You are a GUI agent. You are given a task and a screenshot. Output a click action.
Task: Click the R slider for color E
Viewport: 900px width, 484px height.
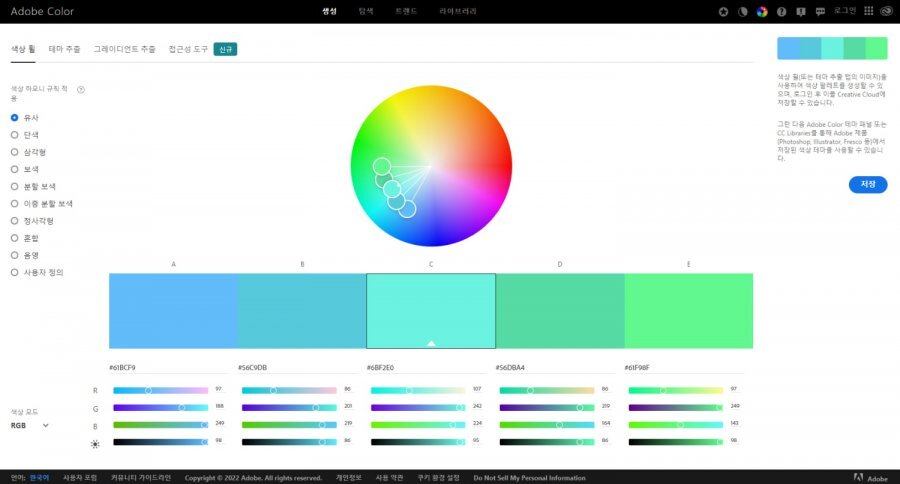pos(676,390)
